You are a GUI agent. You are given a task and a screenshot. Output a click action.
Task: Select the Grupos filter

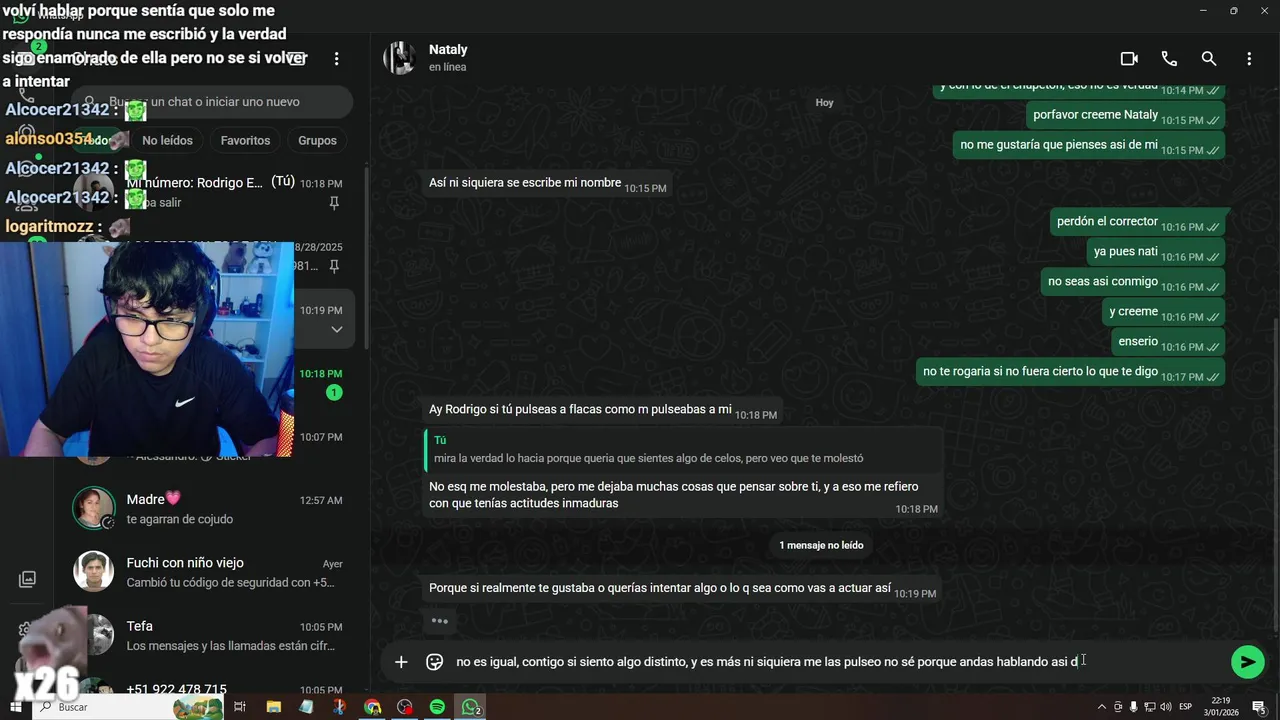coord(317,140)
